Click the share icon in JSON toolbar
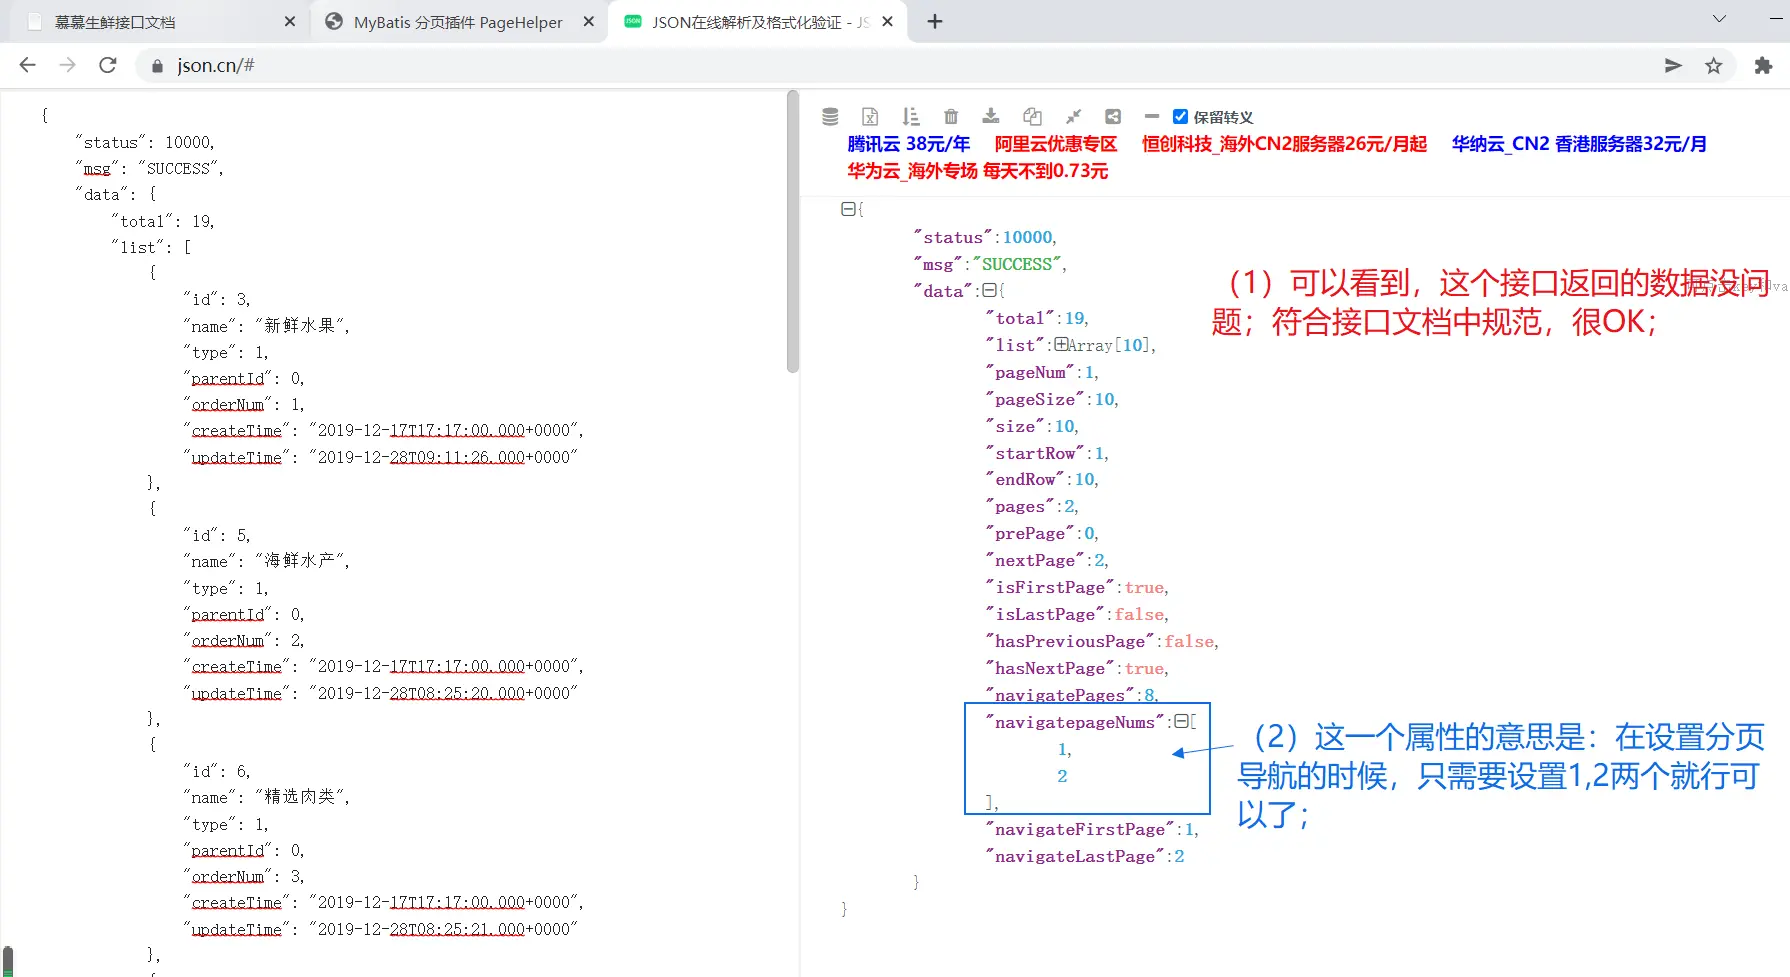 1113,117
